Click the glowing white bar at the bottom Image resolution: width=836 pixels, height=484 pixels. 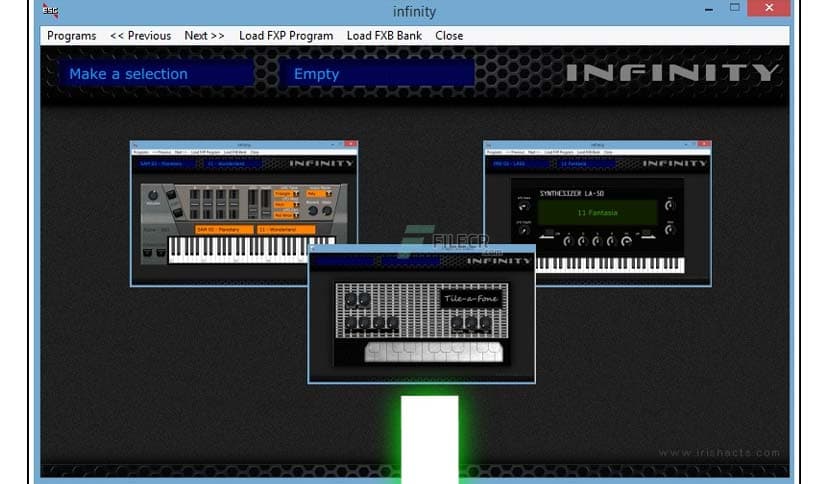(430, 438)
